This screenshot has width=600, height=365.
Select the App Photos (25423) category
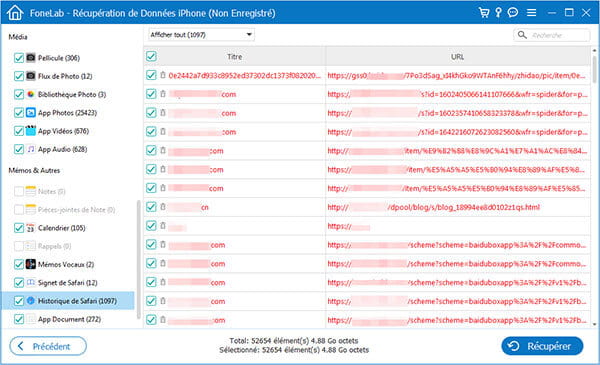[x=67, y=113]
